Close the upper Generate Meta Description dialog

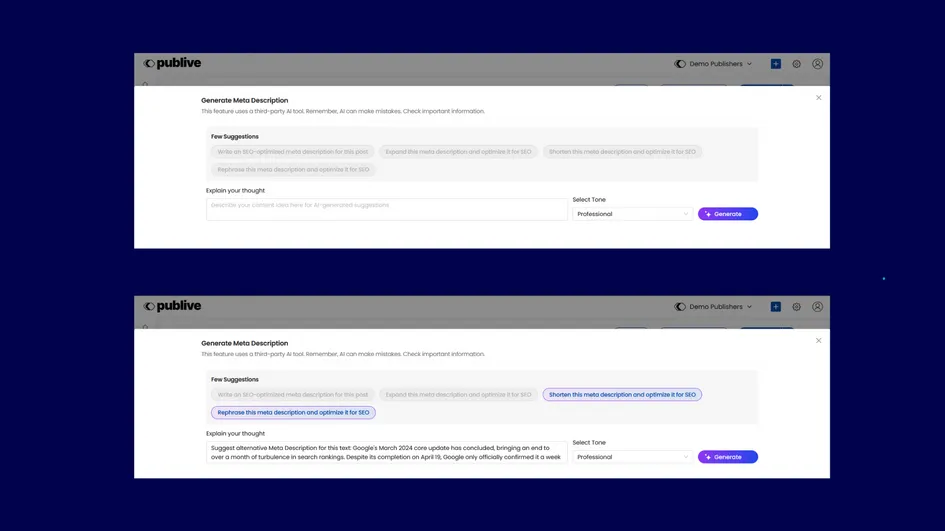tap(818, 98)
